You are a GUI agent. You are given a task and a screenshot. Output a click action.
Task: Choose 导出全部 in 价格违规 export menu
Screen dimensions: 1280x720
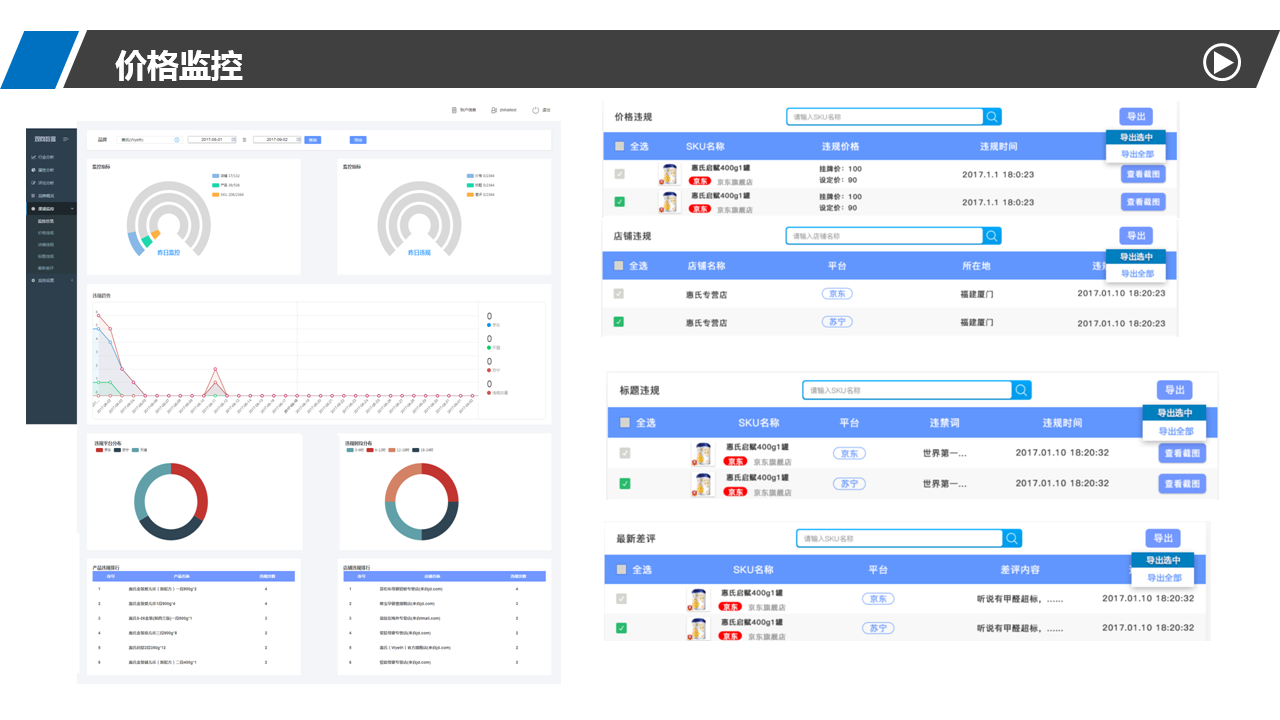click(1136, 154)
